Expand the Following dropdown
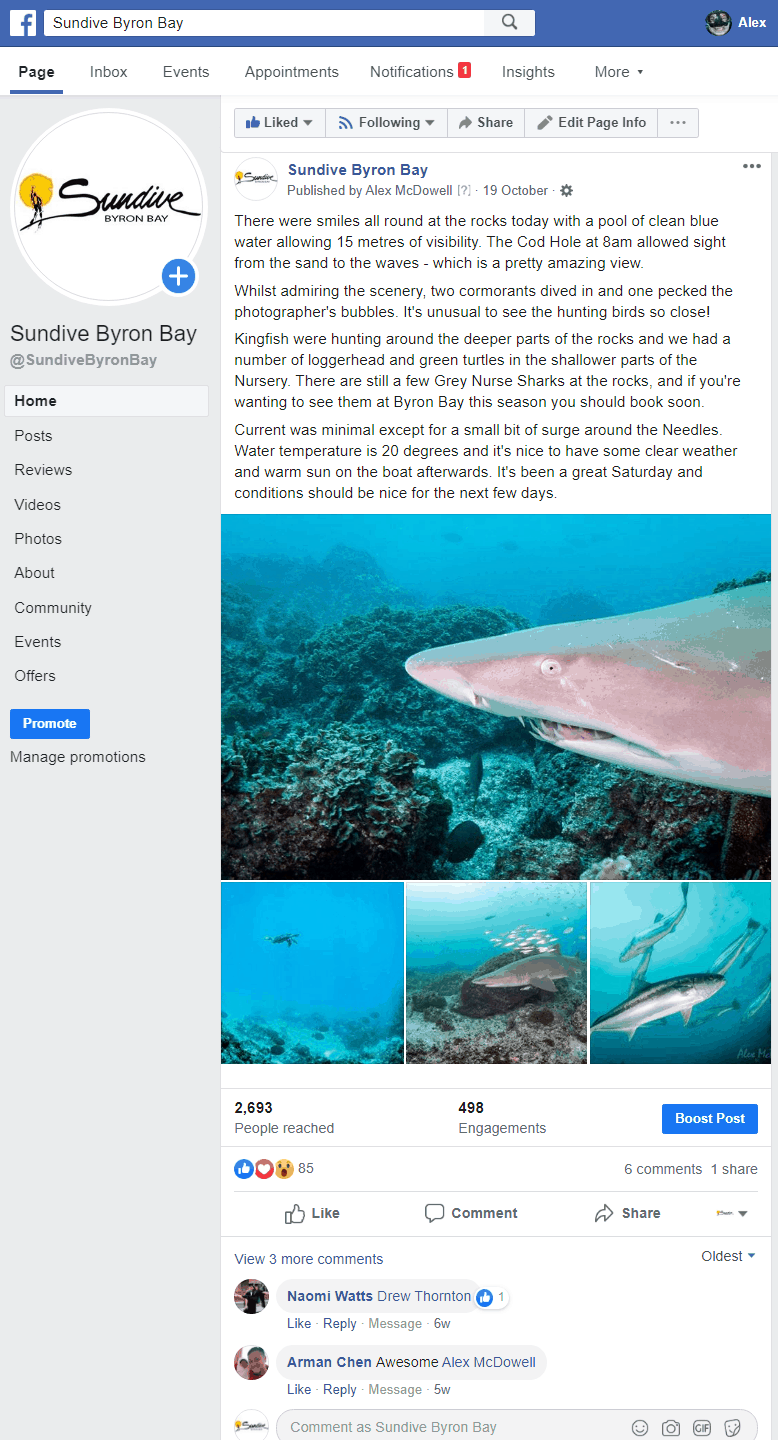 (386, 123)
